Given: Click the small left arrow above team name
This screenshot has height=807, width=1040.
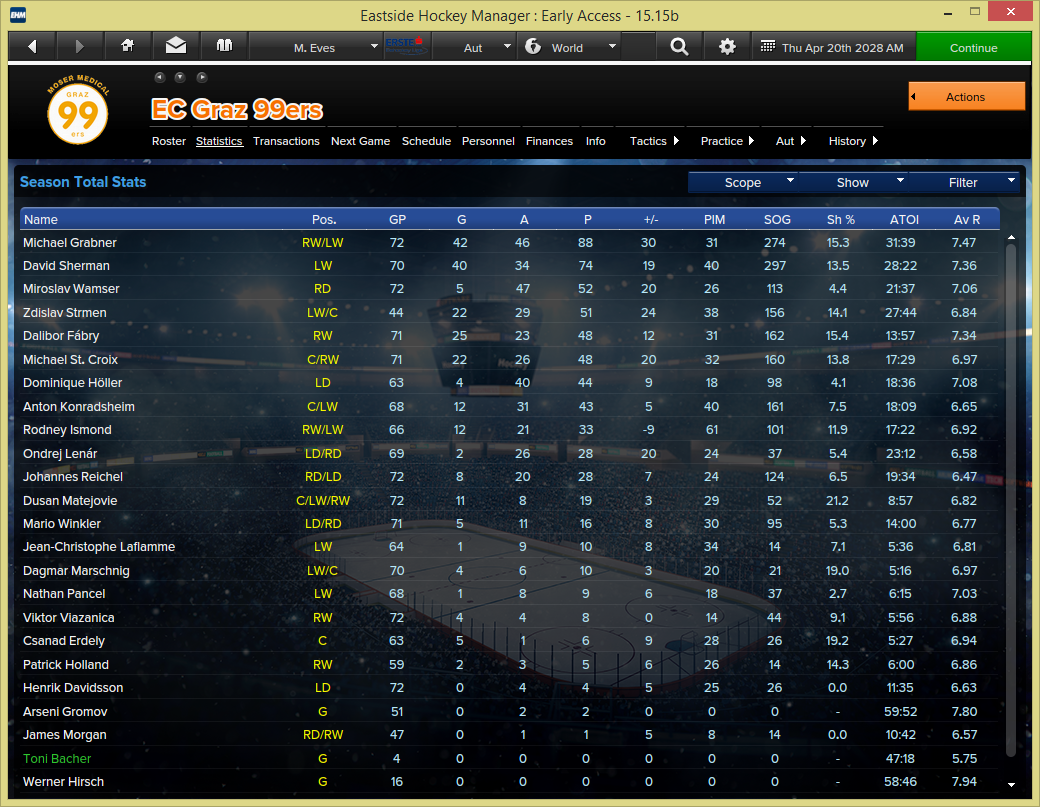Looking at the screenshot, I should (159, 78).
